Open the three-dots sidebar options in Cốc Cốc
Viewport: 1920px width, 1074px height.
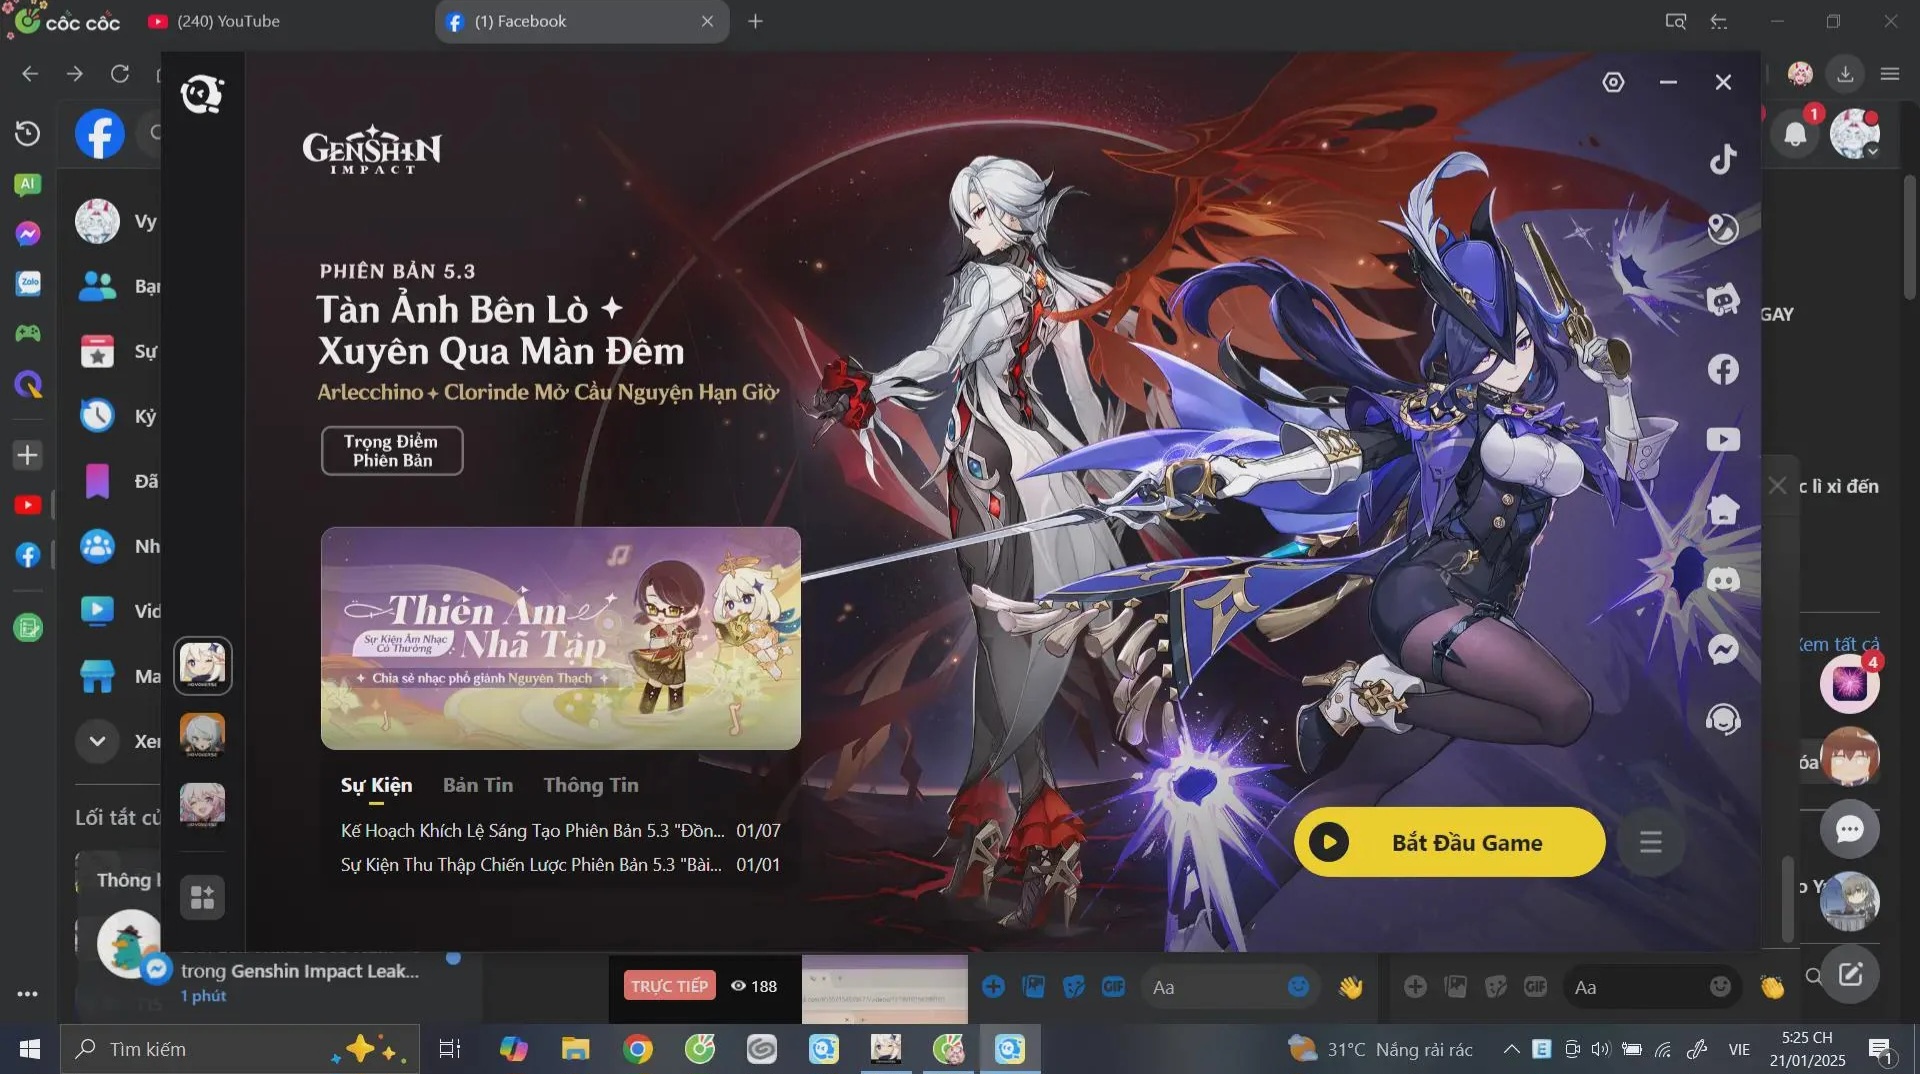click(x=28, y=994)
